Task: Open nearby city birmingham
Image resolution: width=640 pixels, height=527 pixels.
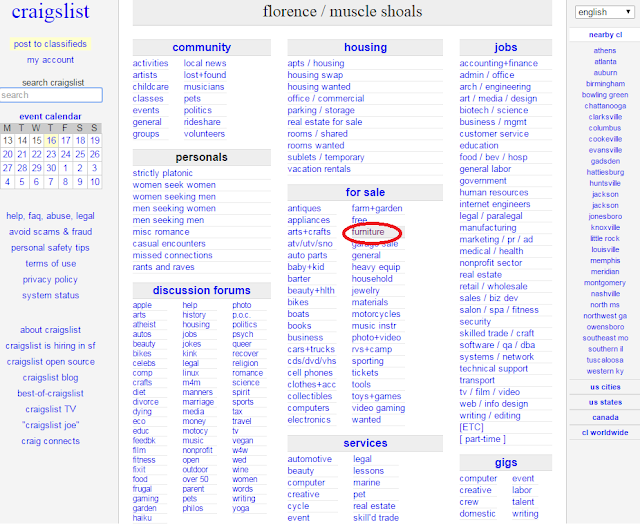Action: [x=605, y=84]
